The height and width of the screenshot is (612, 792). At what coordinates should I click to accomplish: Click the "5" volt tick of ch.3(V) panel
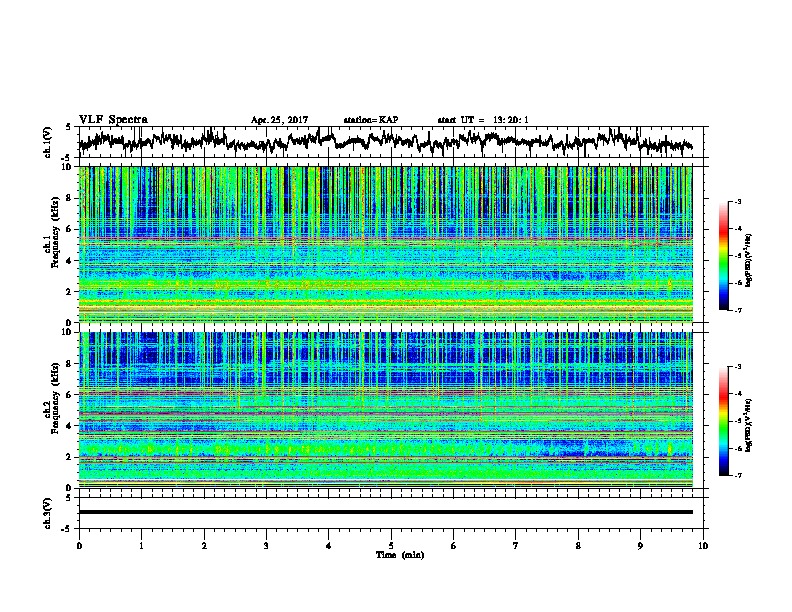pyautogui.click(x=69, y=498)
